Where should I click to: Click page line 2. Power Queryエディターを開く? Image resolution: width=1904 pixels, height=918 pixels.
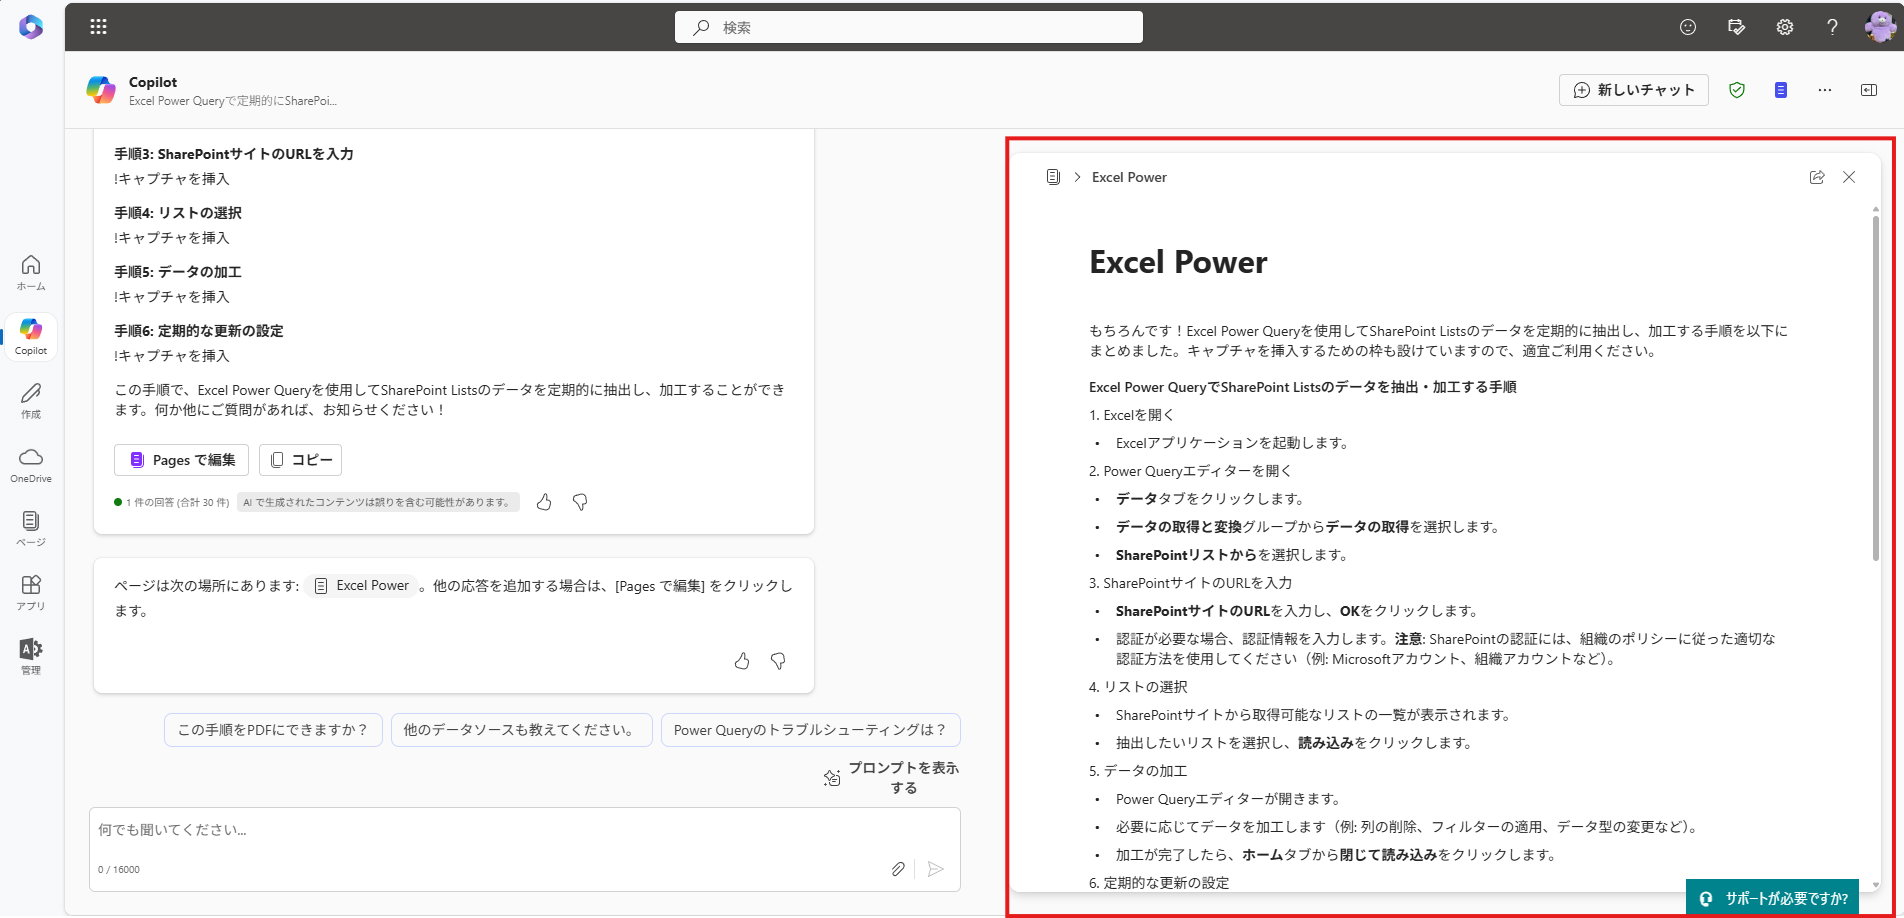(1190, 471)
